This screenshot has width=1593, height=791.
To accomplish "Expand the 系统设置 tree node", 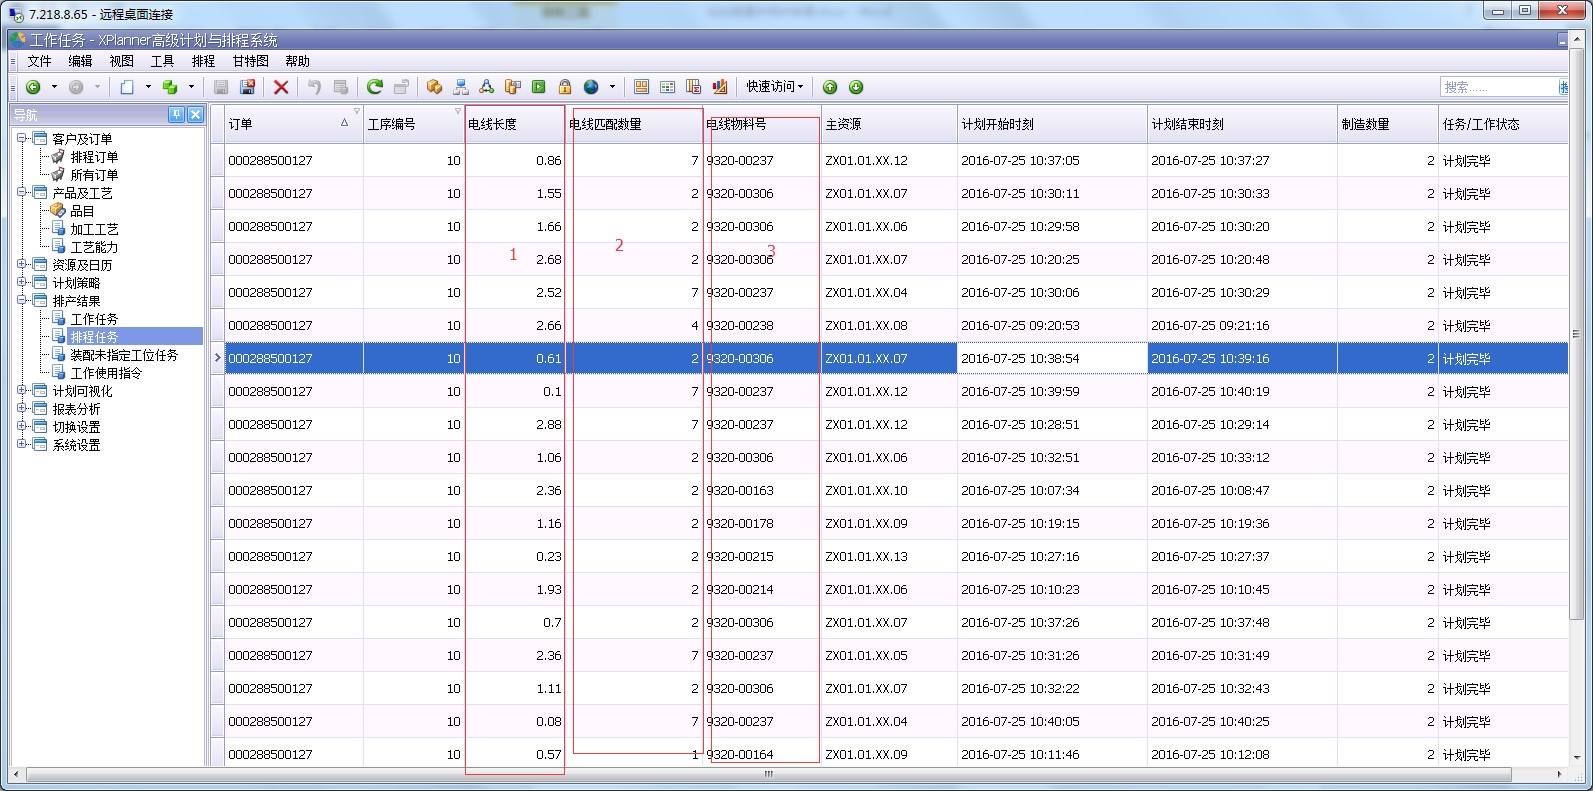I will [22, 444].
